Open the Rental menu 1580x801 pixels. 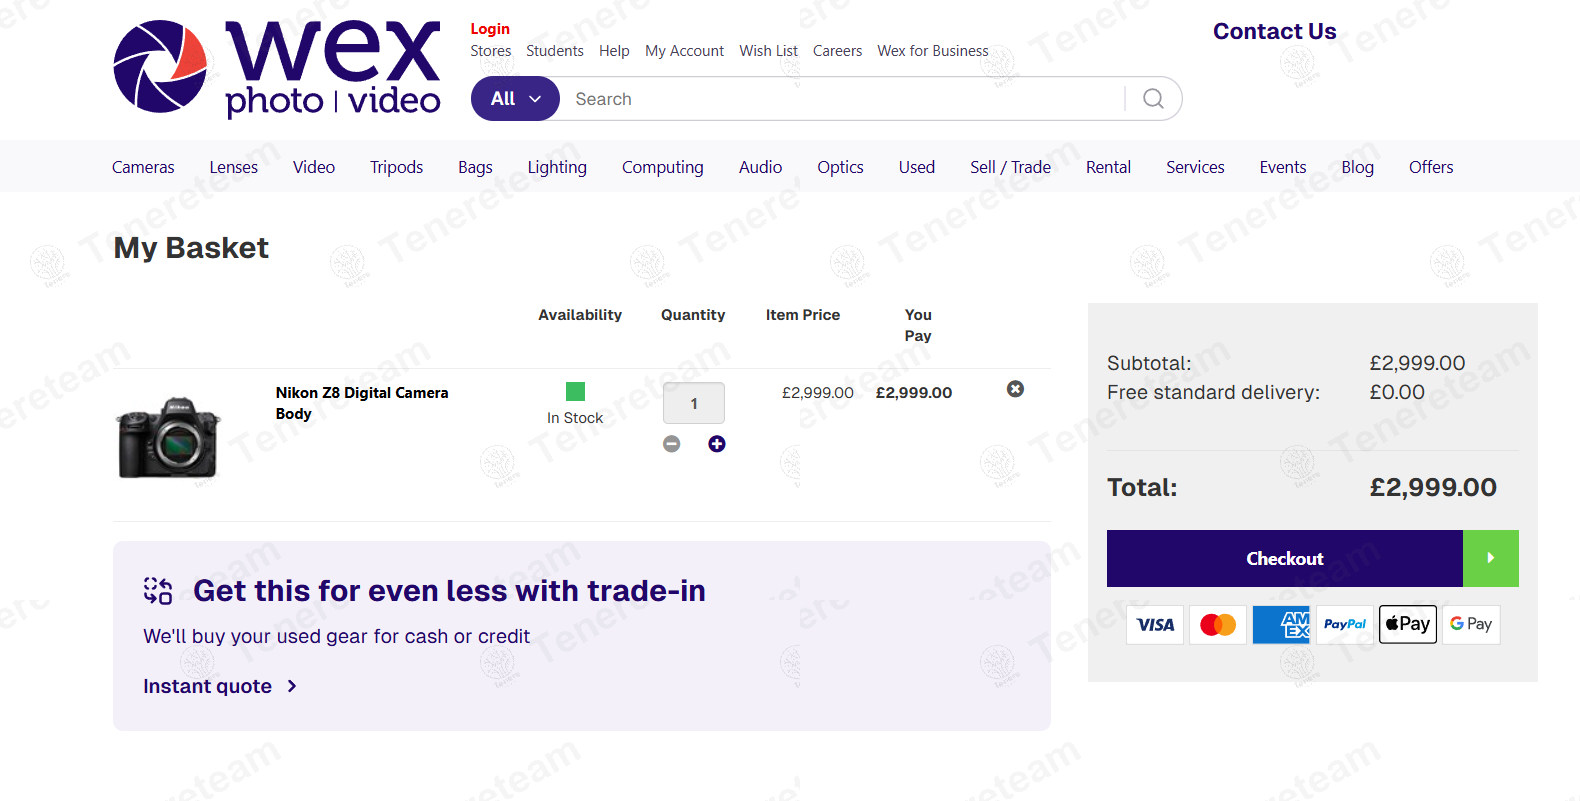(x=1108, y=167)
